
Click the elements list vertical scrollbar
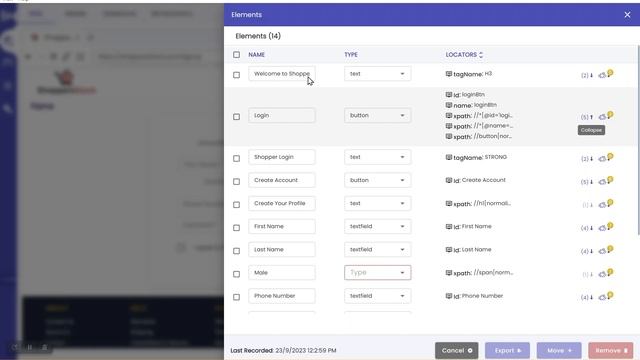click(638, 140)
